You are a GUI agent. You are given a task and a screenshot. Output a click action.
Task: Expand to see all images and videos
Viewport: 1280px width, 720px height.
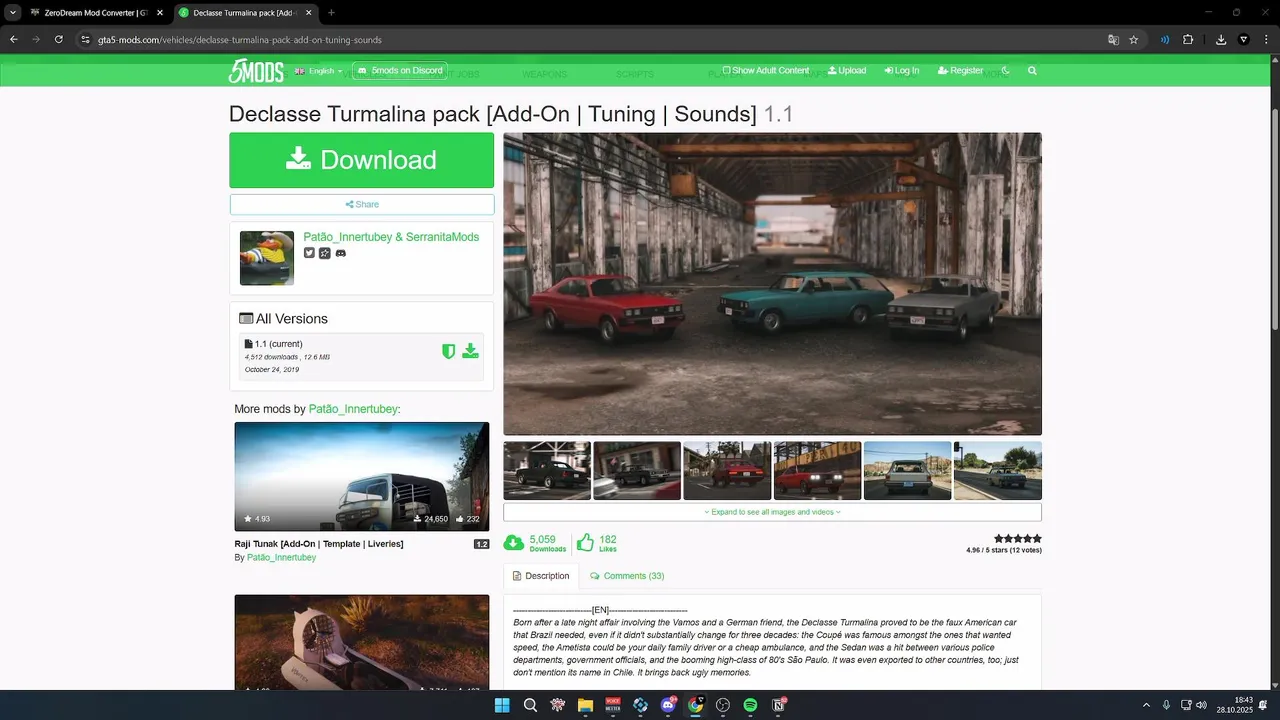(772, 512)
